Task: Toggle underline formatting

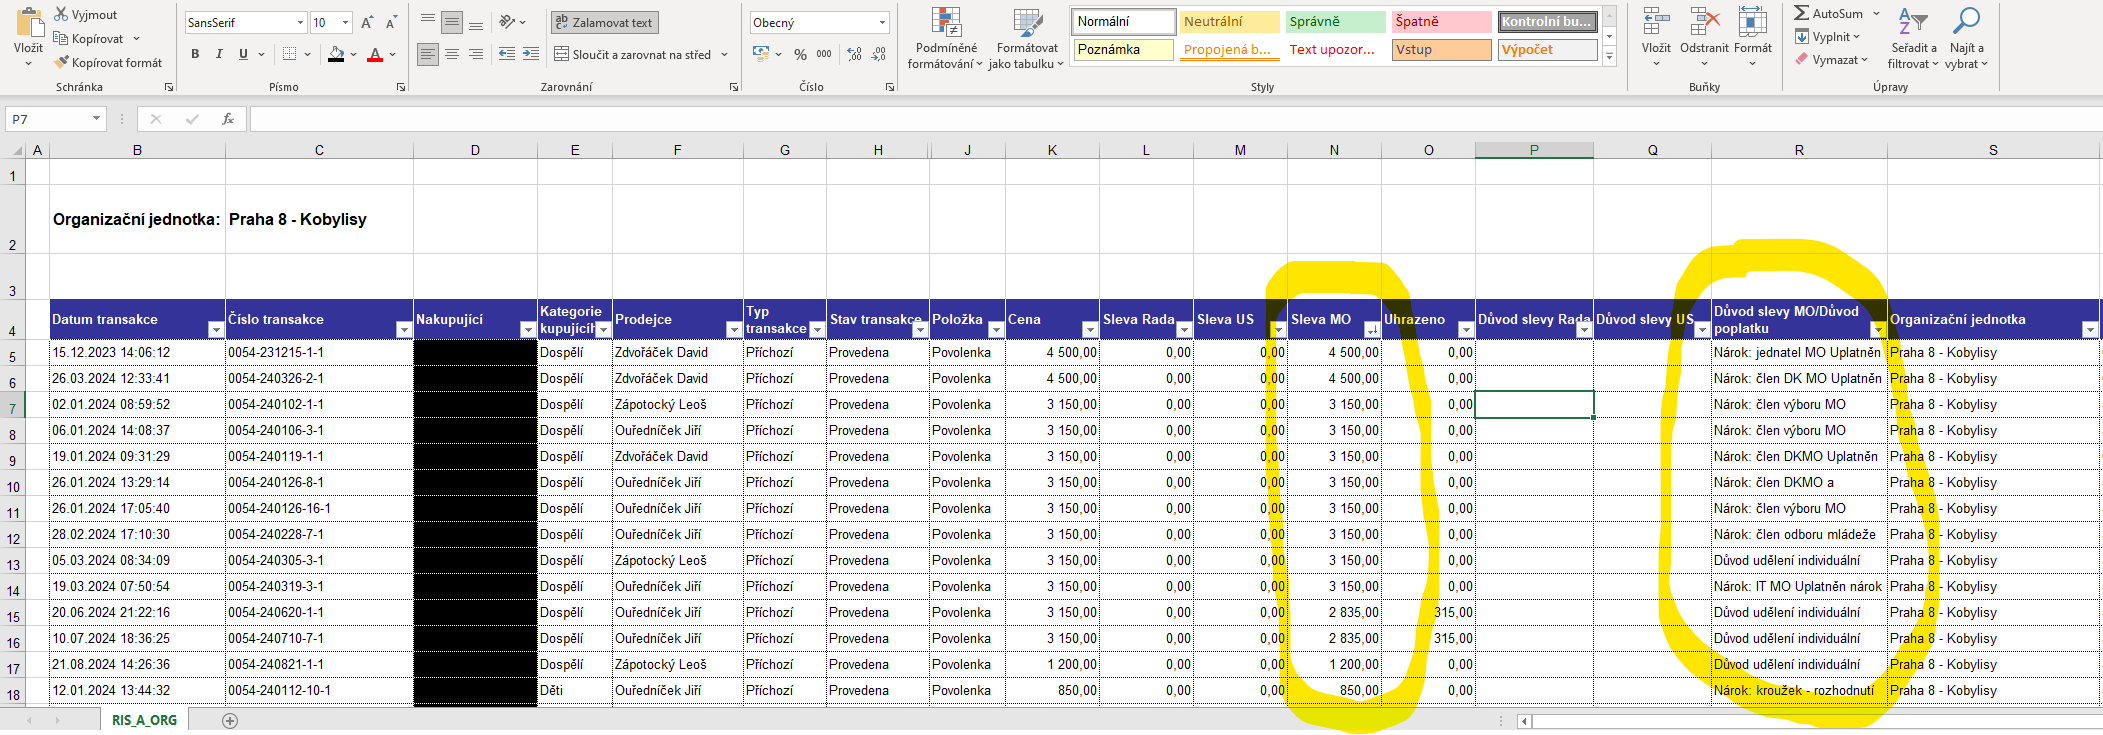Action: pos(243,54)
